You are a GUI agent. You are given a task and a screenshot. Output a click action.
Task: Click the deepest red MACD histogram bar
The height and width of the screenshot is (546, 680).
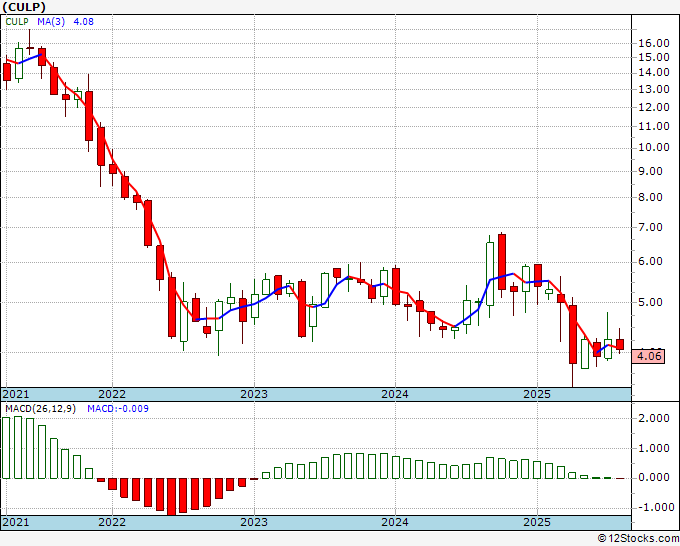point(172,497)
